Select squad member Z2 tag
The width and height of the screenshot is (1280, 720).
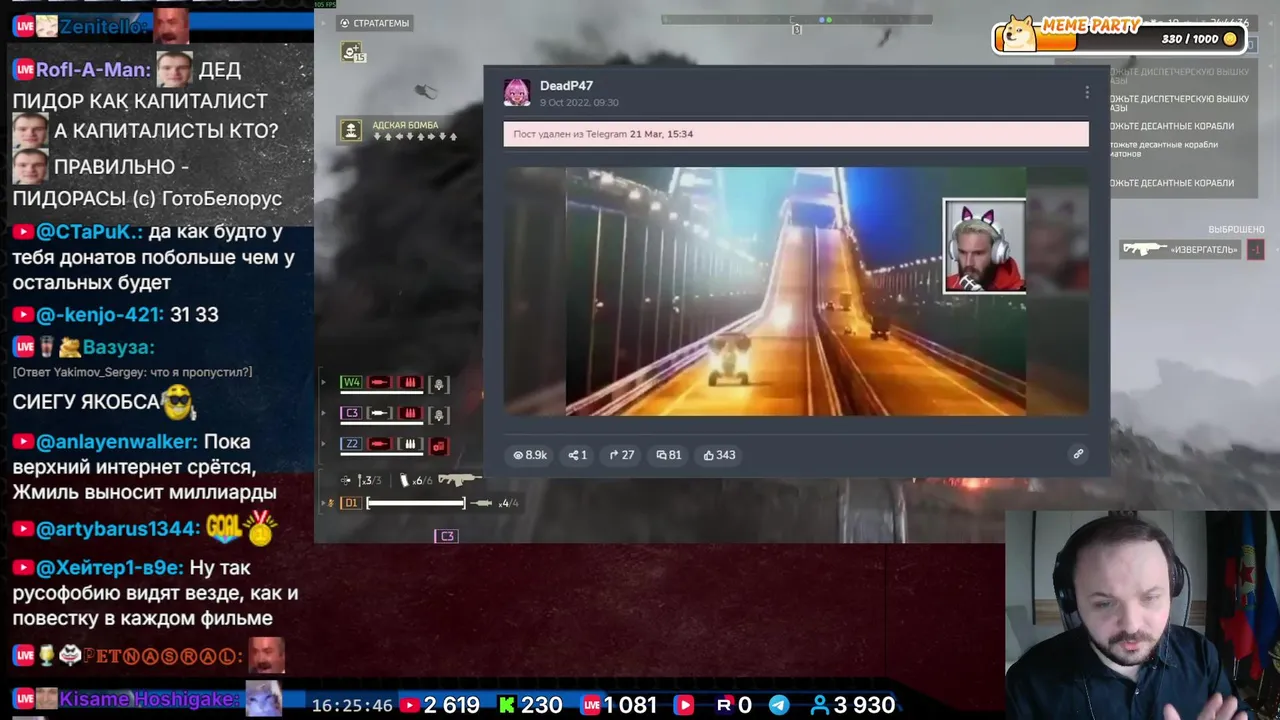pos(351,444)
